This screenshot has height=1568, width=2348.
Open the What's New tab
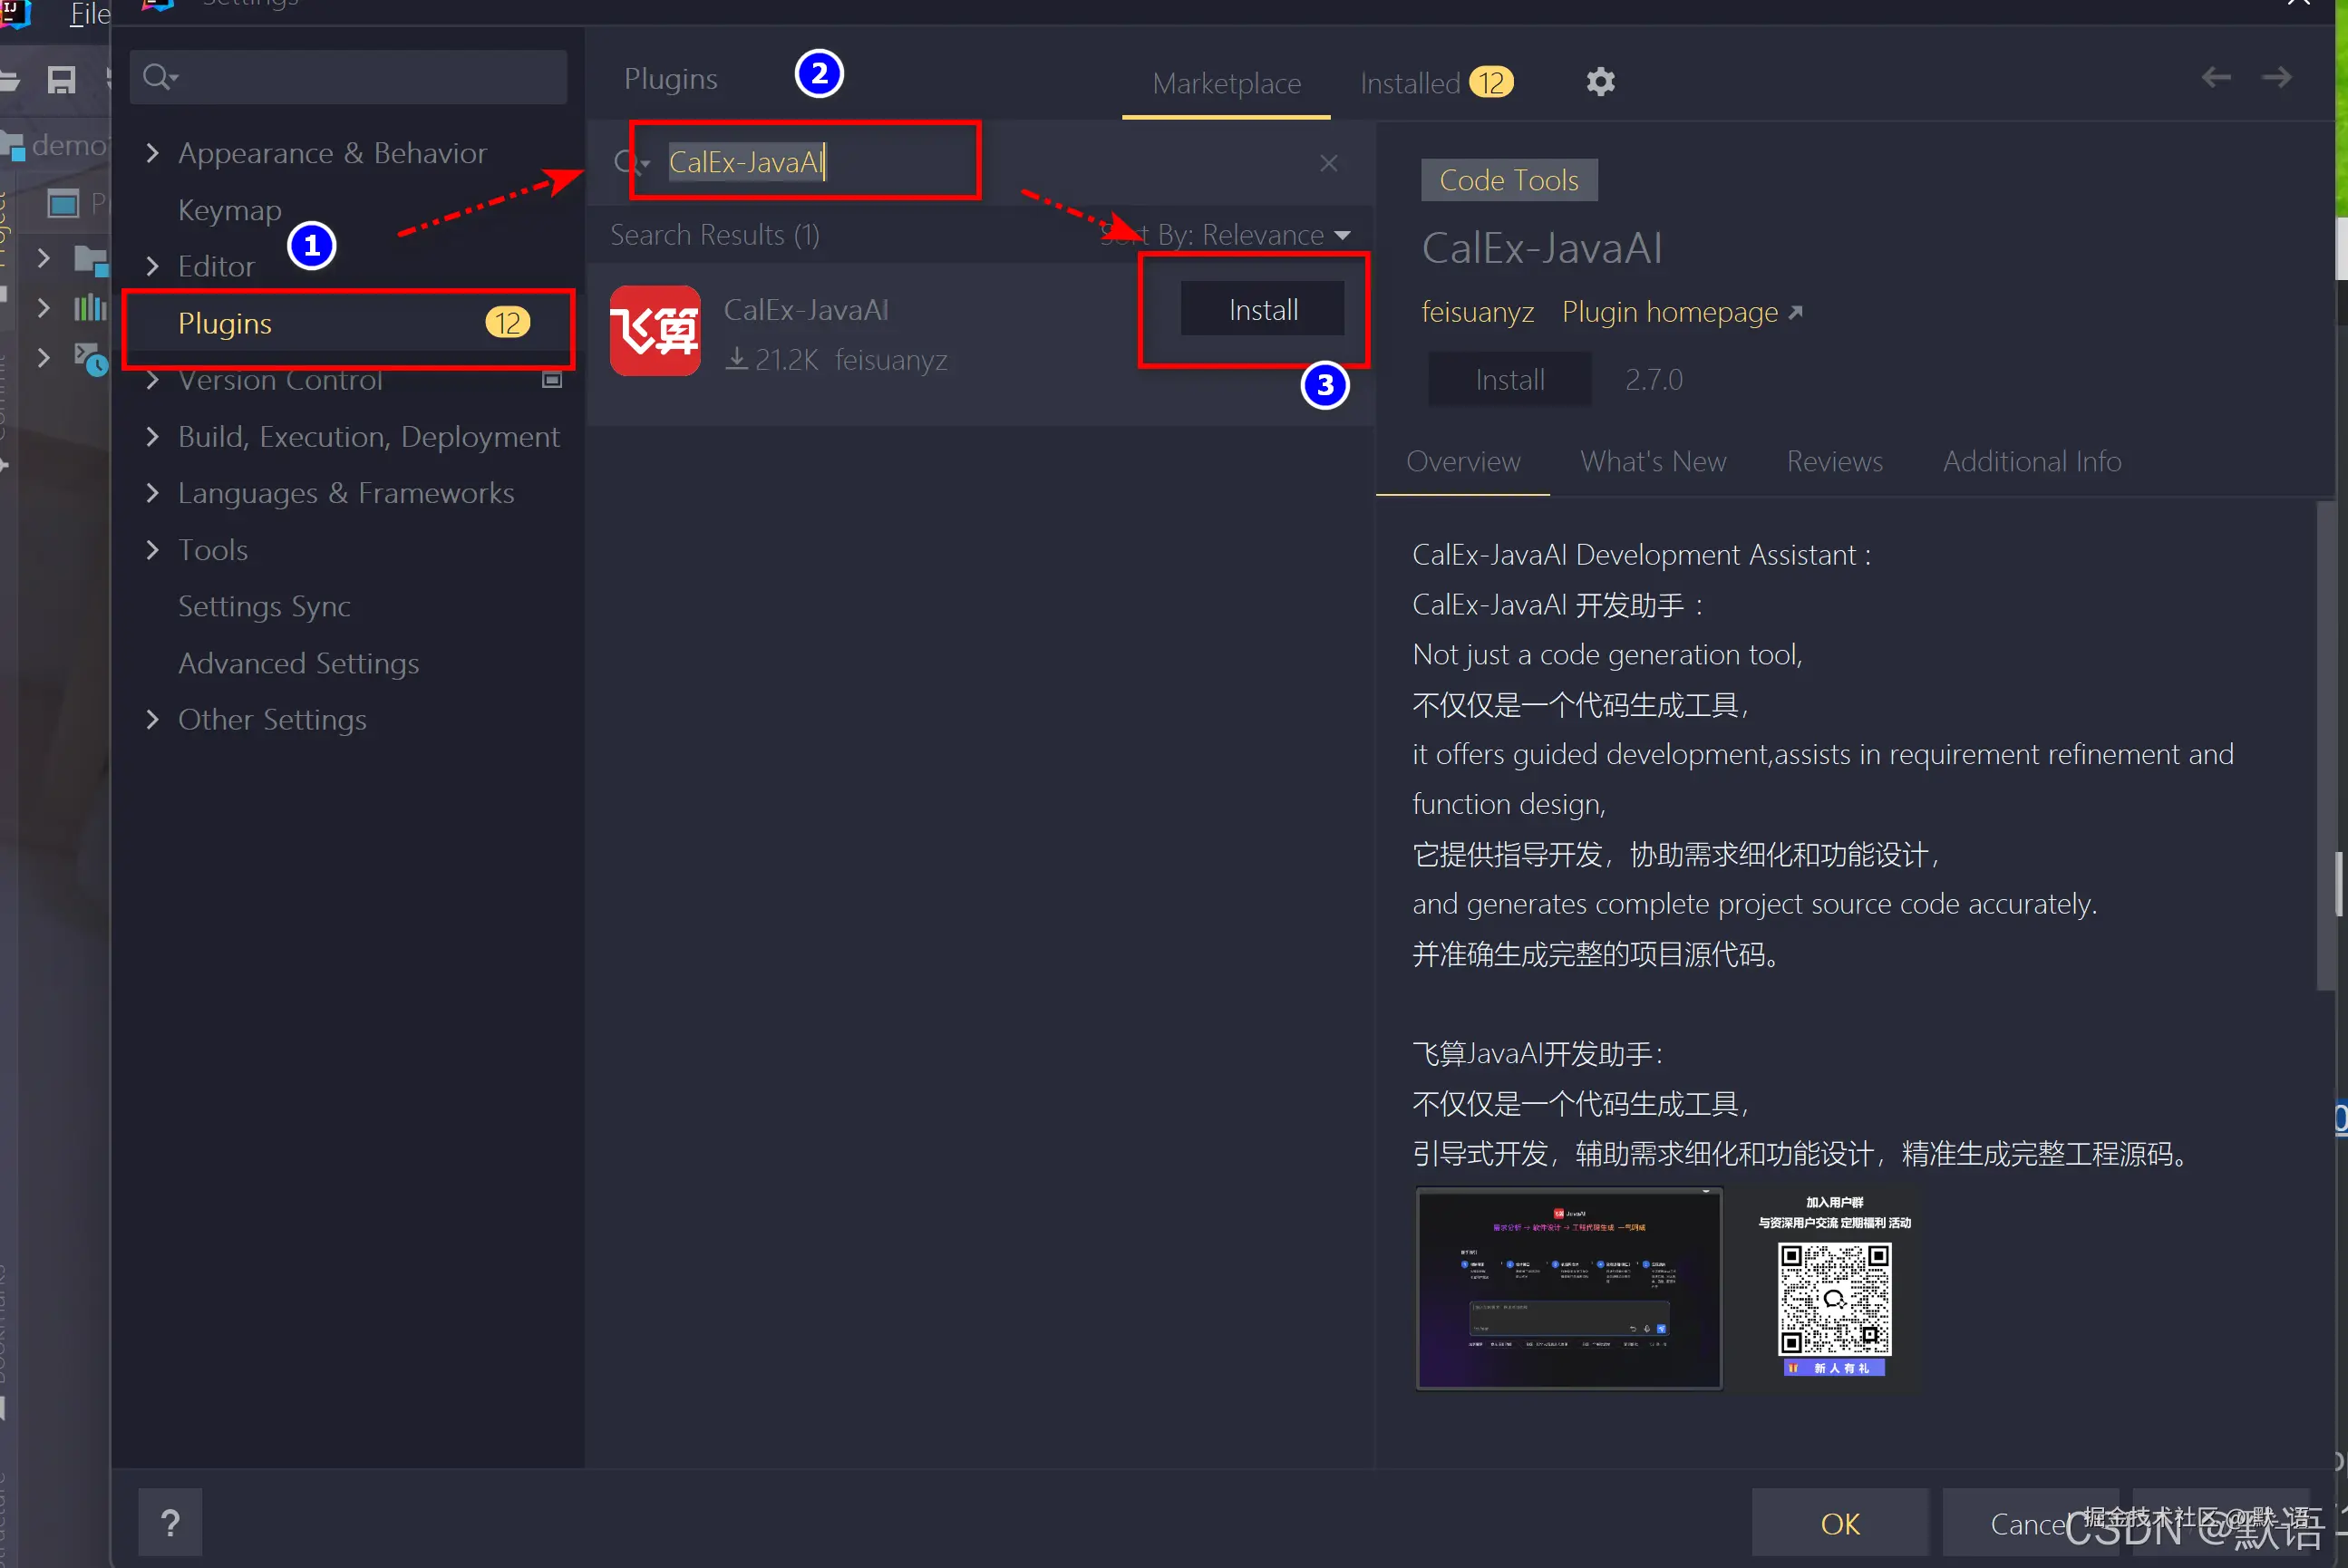pyautogui.click(x=1652, y=461)
